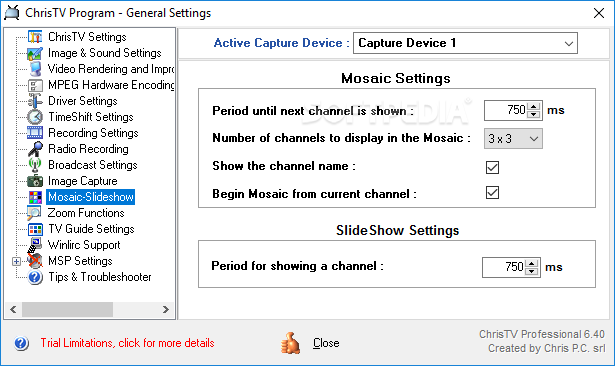This screenshot has height=366, width=615.
Task: Select TV Guide Settings in the tree
Action: tap(91, 229)
